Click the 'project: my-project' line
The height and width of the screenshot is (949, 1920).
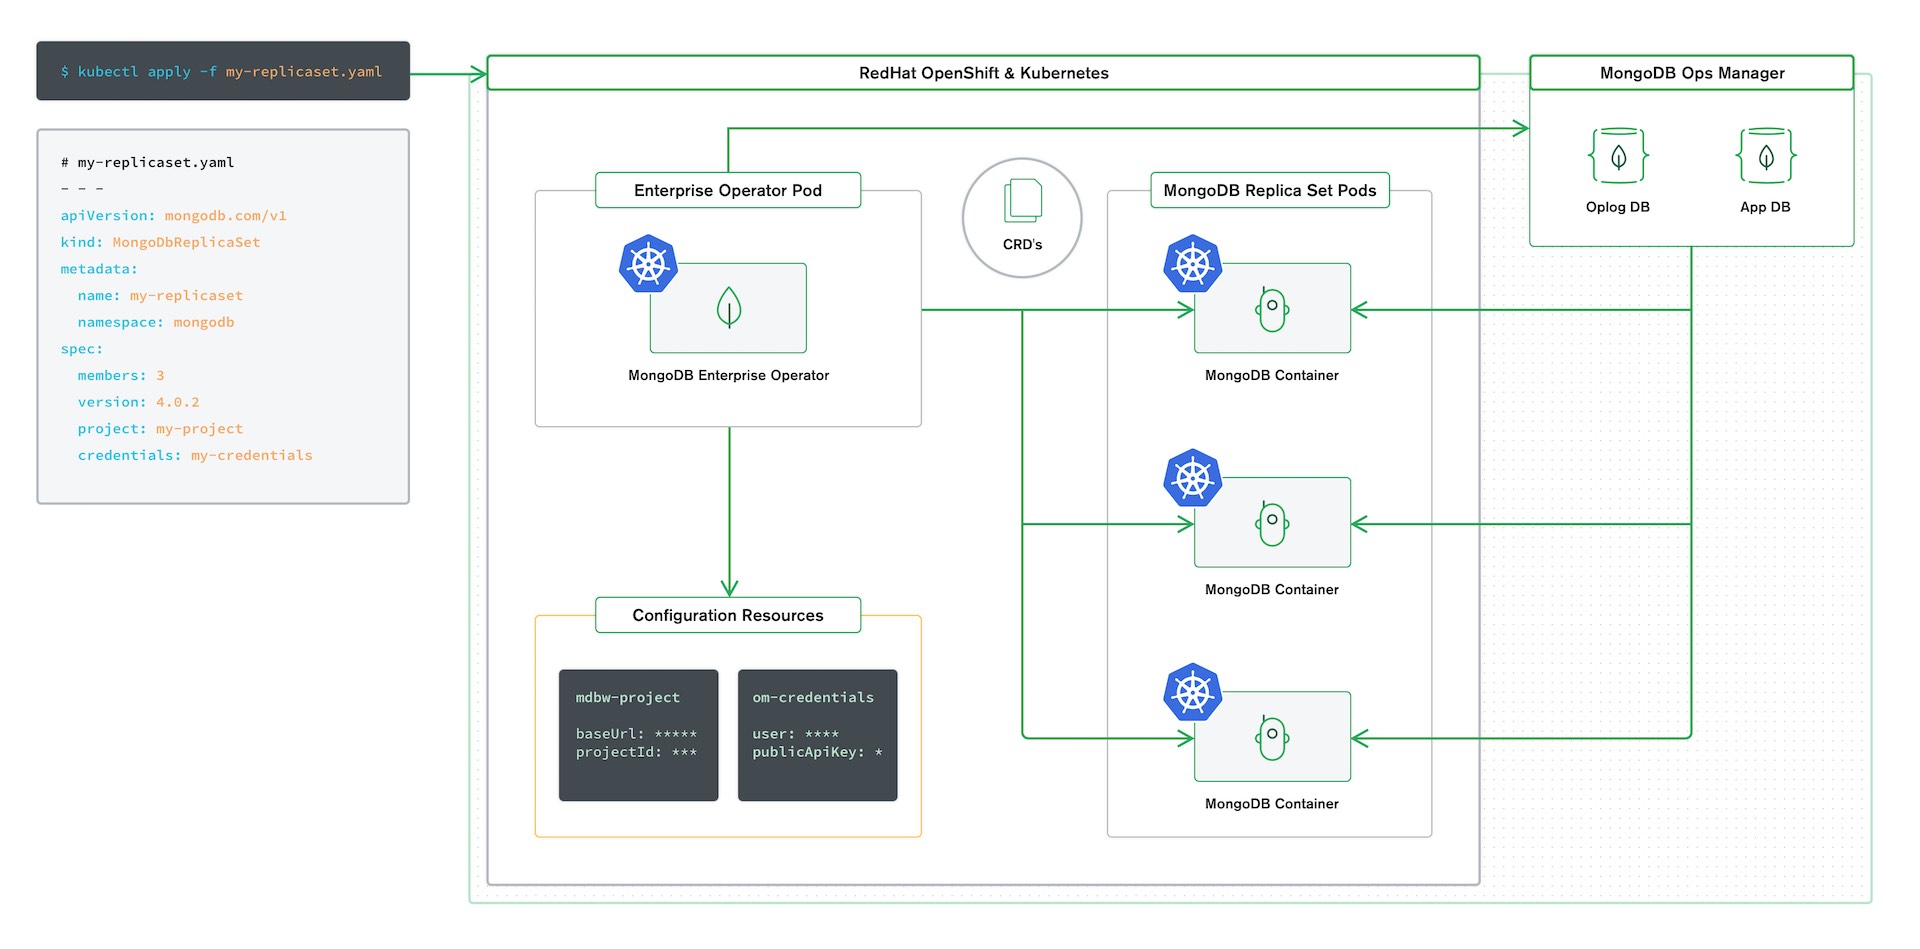[x=161, y=428]
